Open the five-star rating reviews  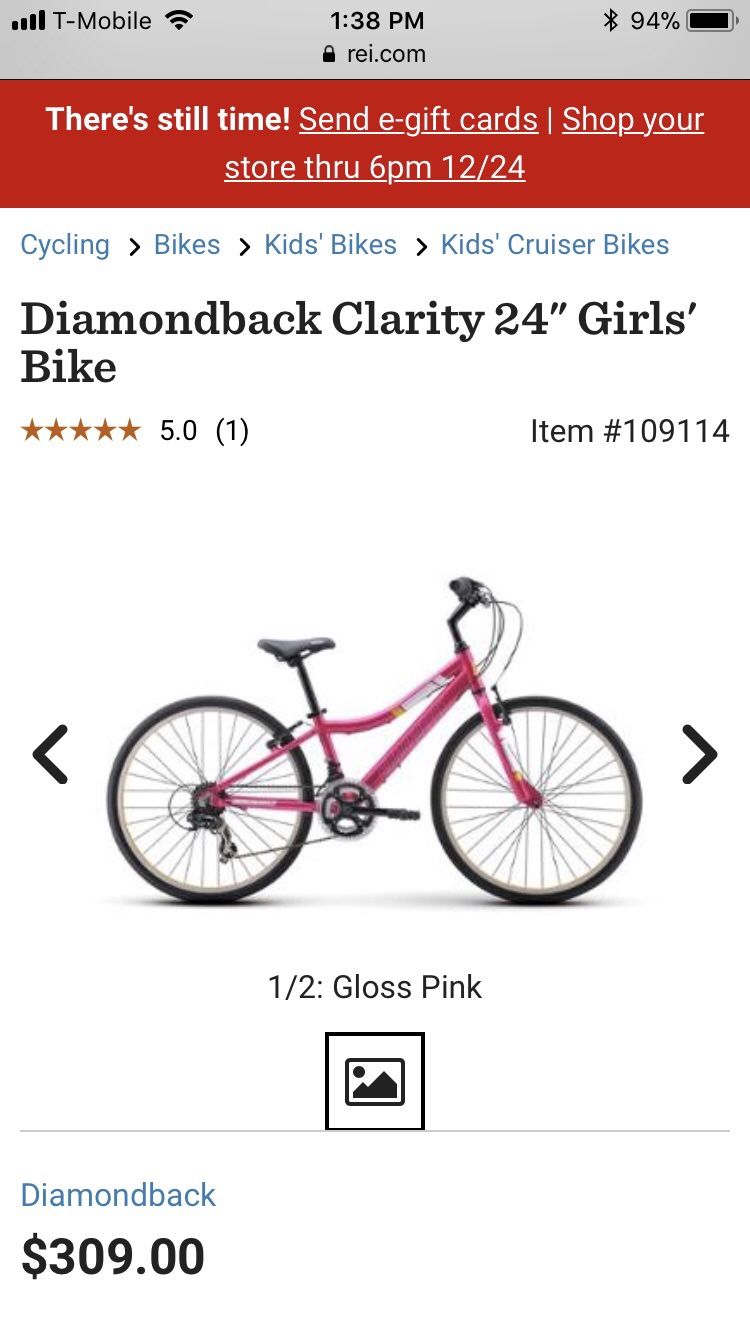point(80,431)
